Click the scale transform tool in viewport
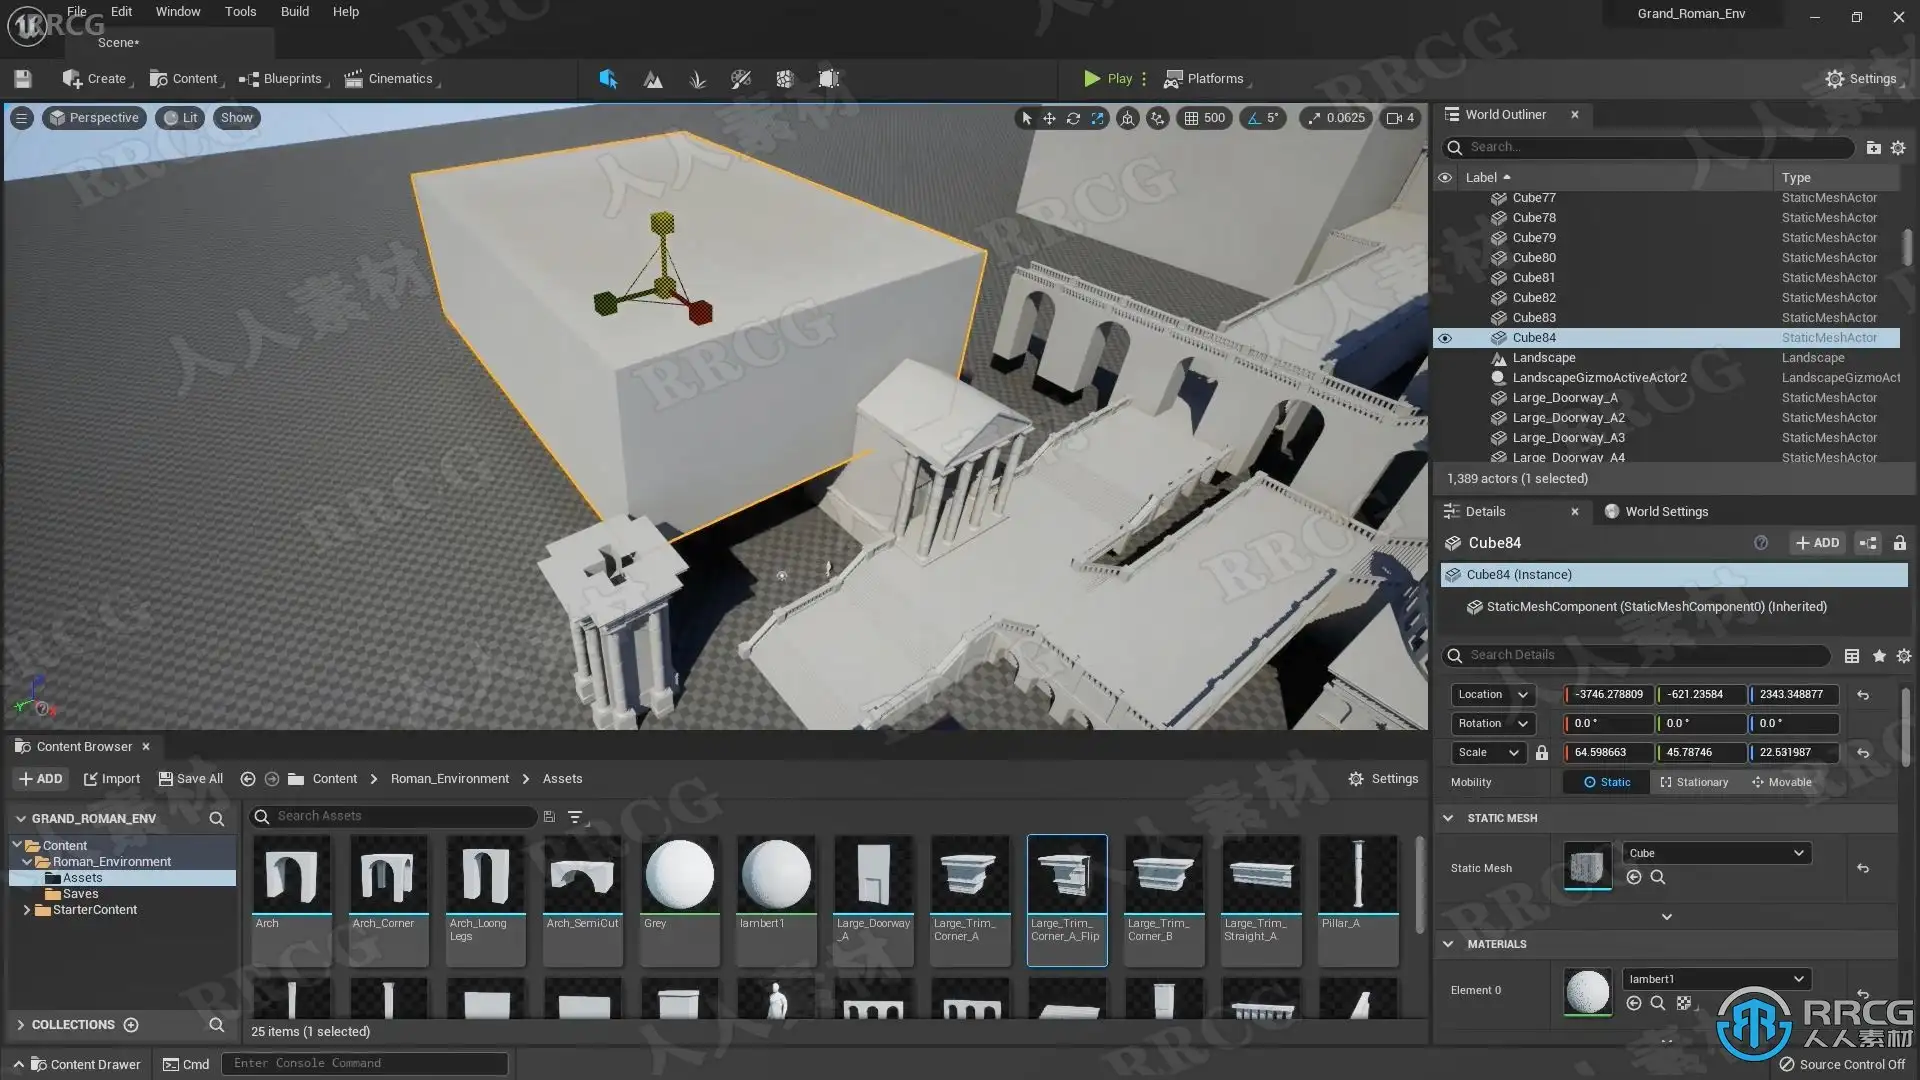This screenshot has width=1920, height=1080. pos(1098,118)
